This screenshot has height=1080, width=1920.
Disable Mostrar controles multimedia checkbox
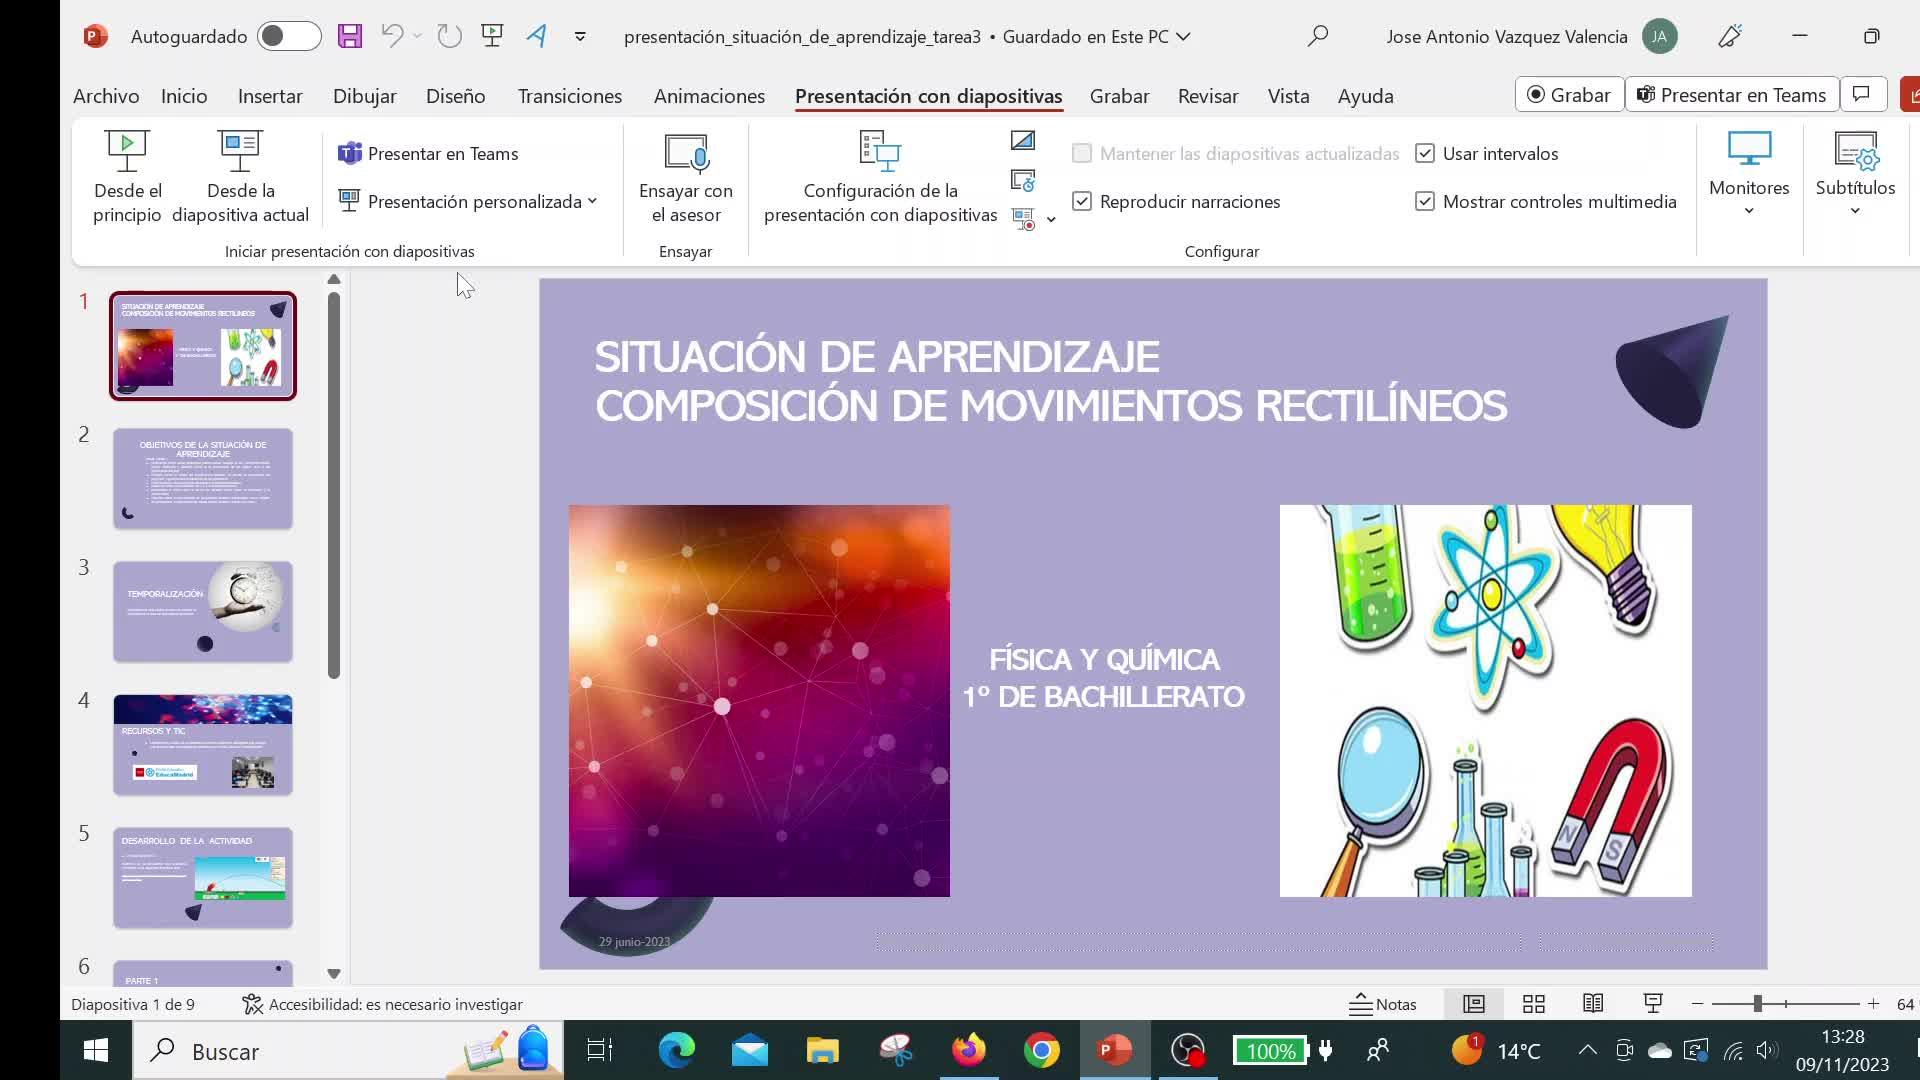click(1425, 202)
